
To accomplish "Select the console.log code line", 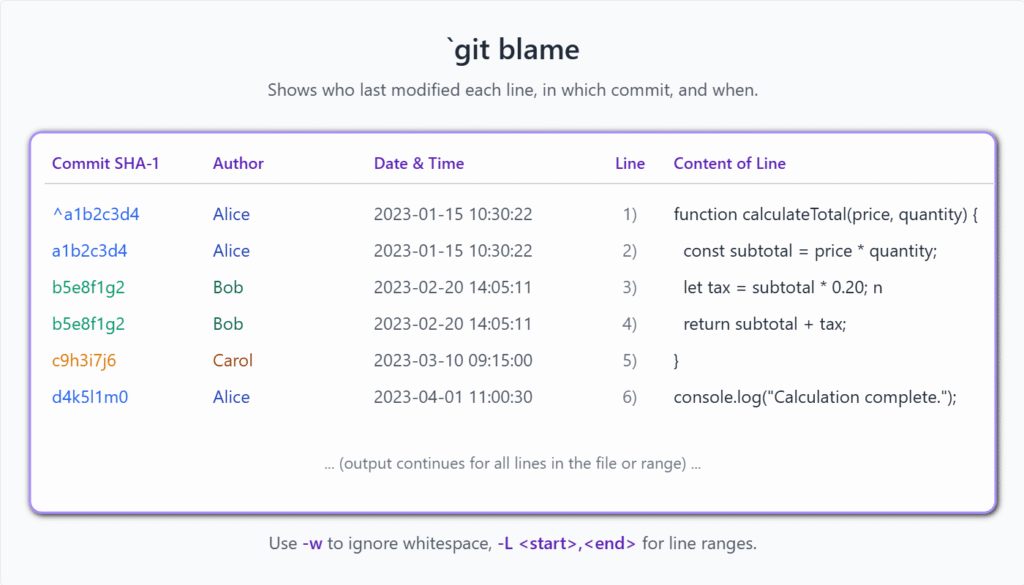I will tap(815, 397).
